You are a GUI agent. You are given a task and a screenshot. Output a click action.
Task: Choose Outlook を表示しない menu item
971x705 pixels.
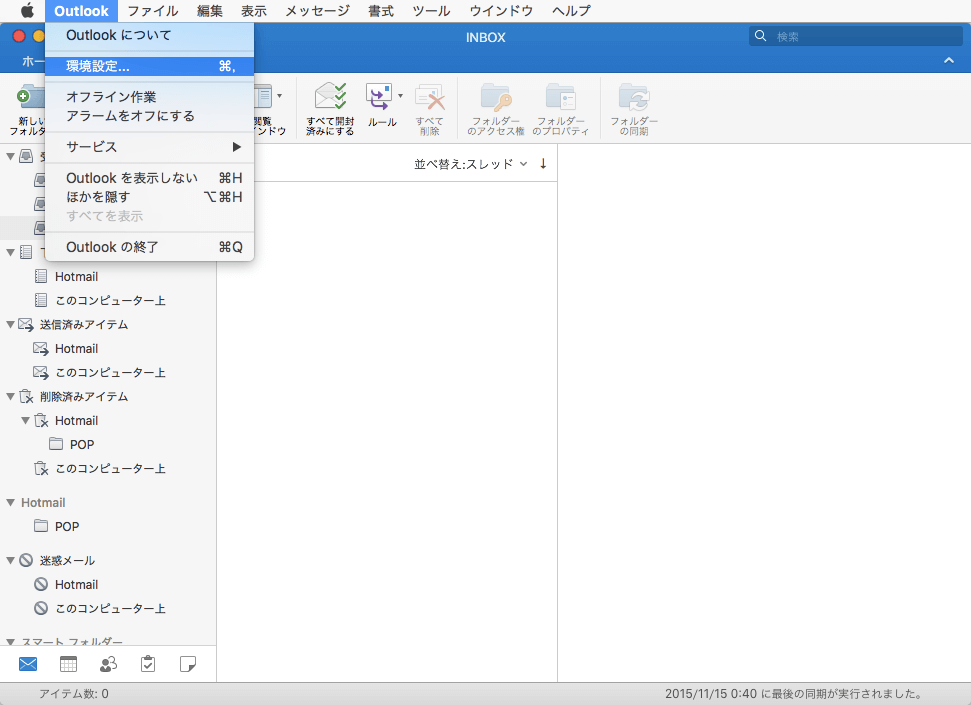149,178
